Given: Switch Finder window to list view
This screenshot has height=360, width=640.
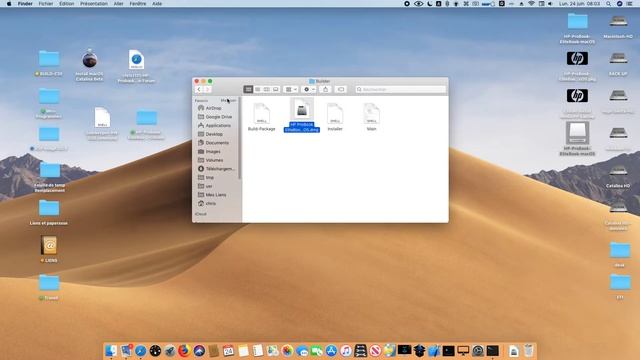Looking at the screenshot, I should (x=258, y=89).
